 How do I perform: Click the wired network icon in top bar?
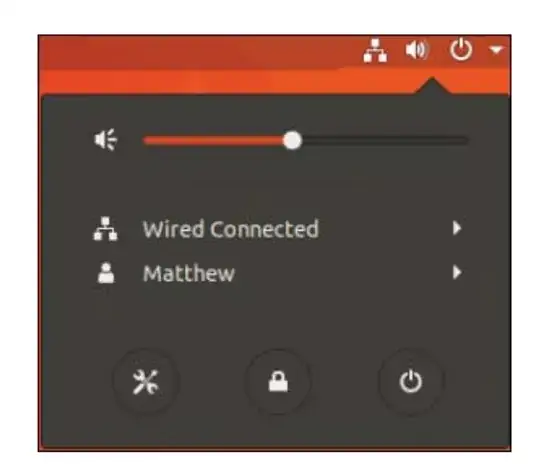(375, 50)
